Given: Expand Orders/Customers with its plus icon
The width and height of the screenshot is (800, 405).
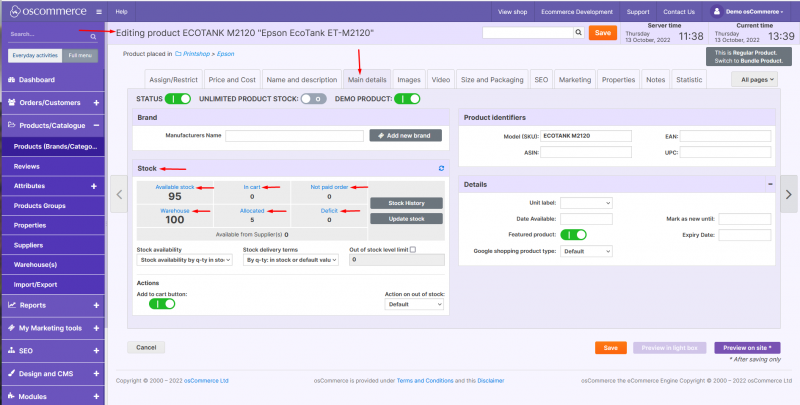Looking at the screenshot, I should [x=96, y=102].
